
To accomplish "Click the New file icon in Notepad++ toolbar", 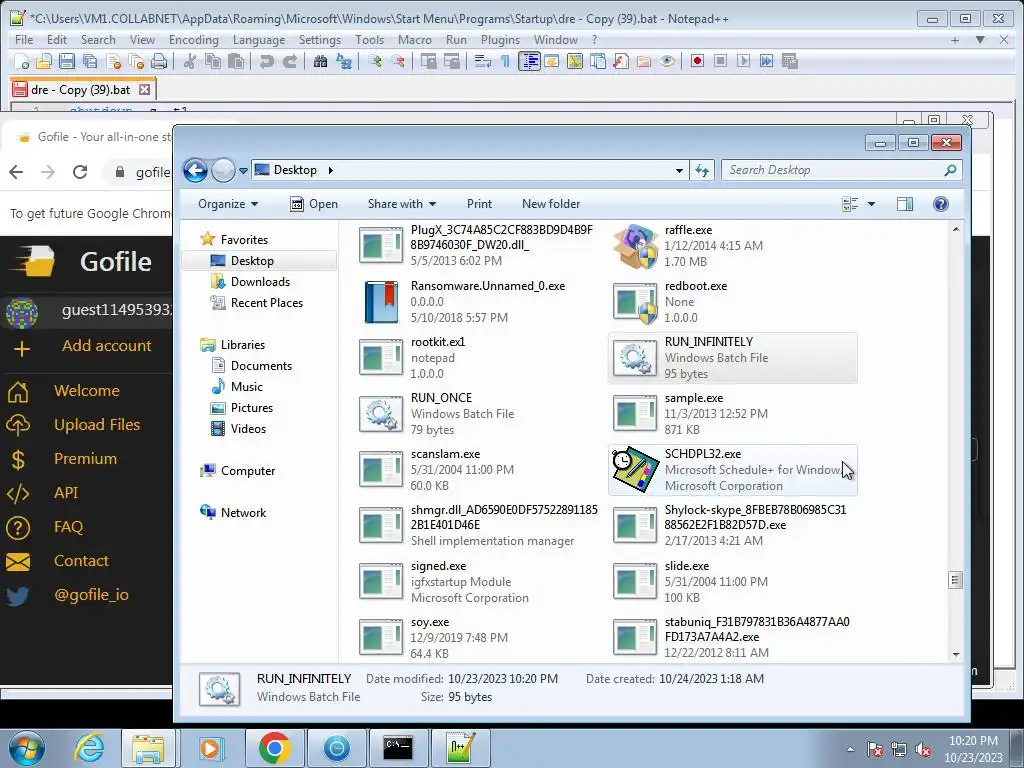I will tap(22, 61).
